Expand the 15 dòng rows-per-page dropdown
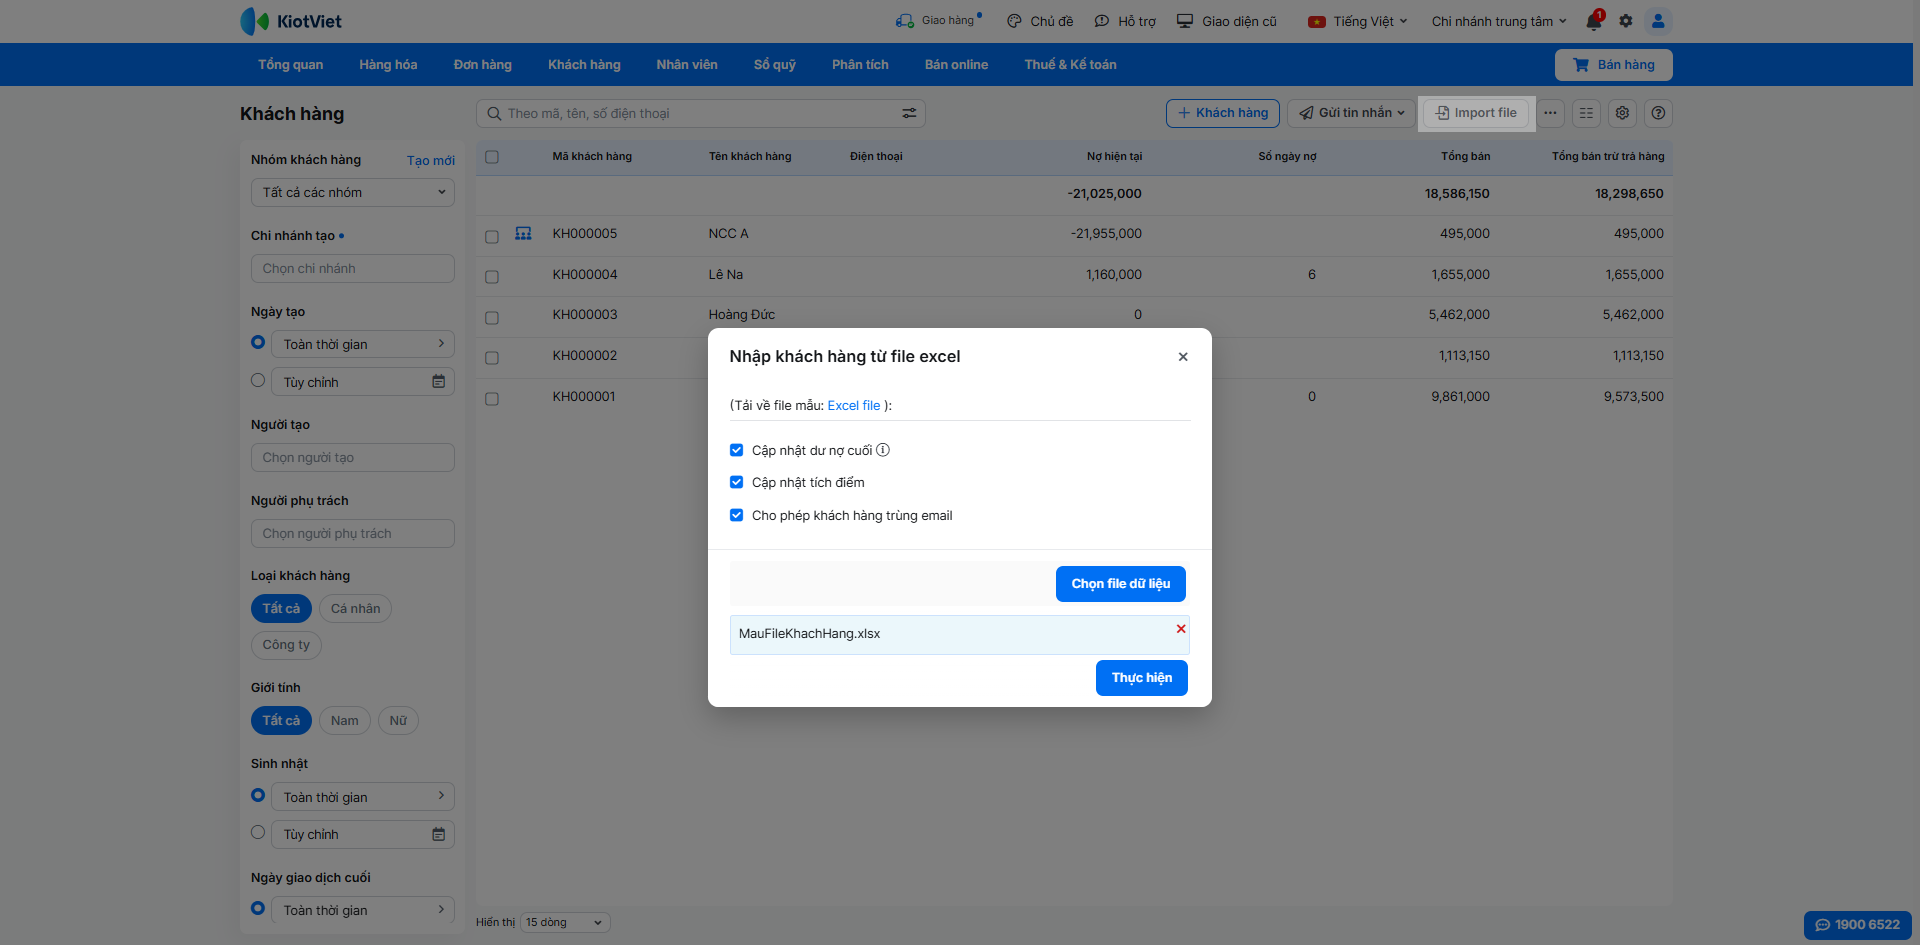The height and width of the screenshot is (945, 1920). [565, 922]
